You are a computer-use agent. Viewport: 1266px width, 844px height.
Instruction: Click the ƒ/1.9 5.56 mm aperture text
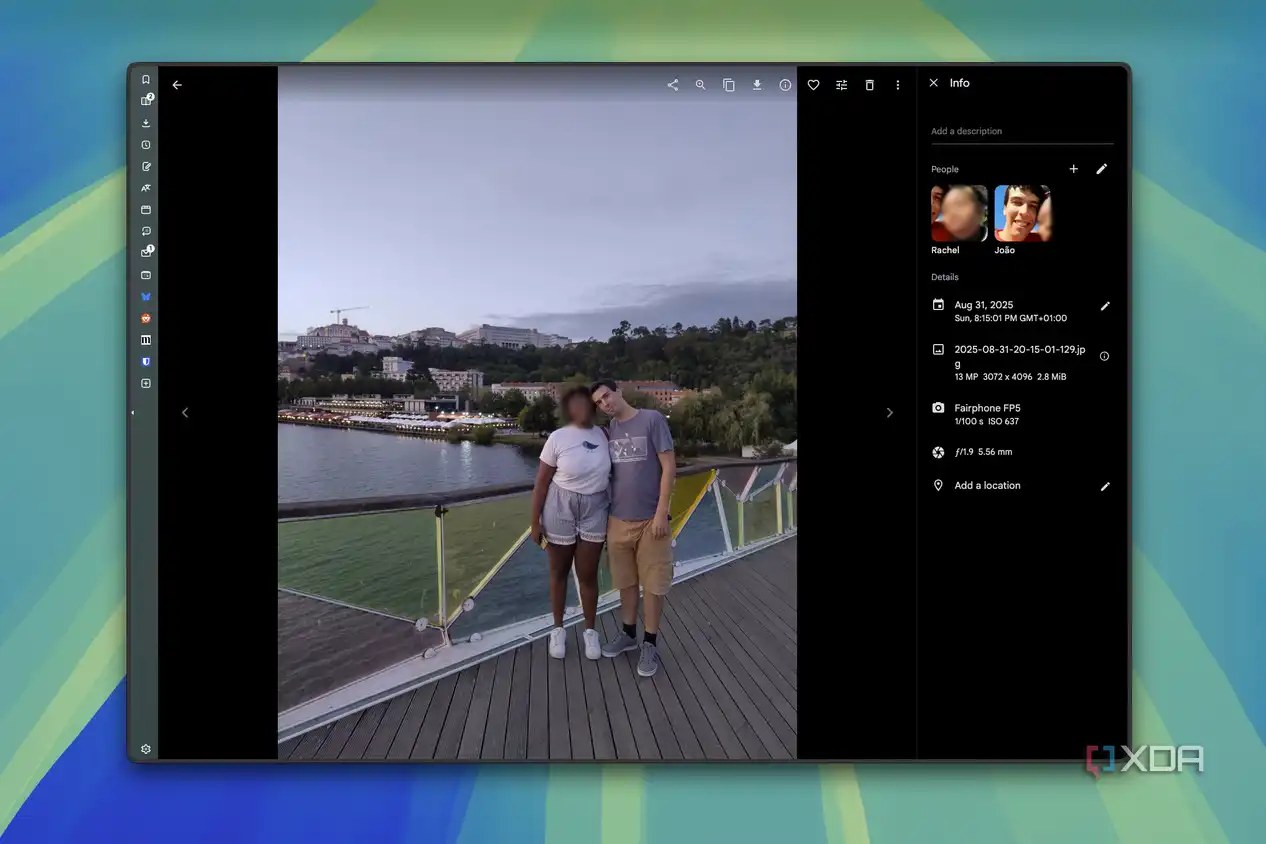click(x=983, y=452)
